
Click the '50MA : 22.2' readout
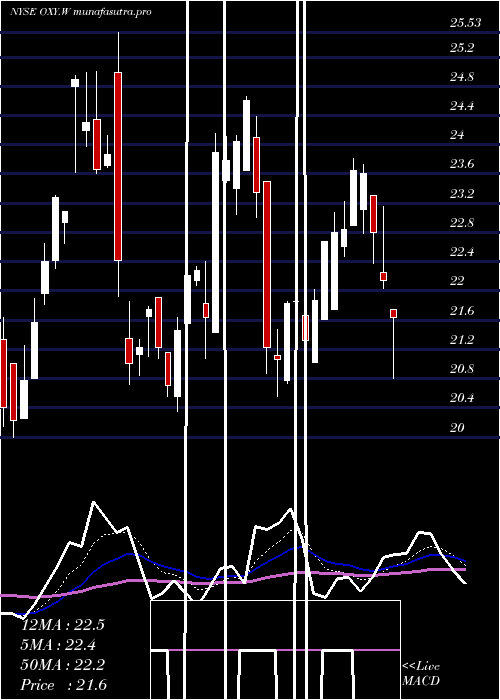click(63, 665)
